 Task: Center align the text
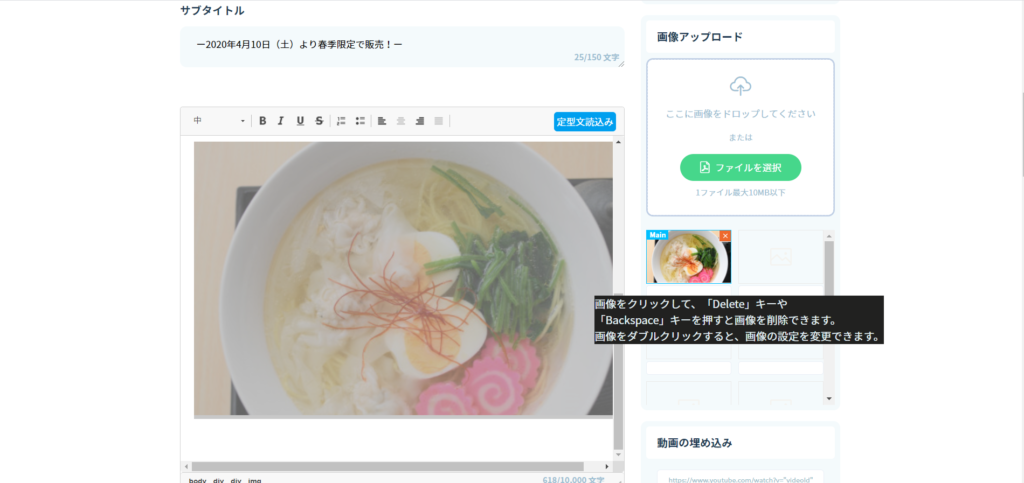(401, 121)
